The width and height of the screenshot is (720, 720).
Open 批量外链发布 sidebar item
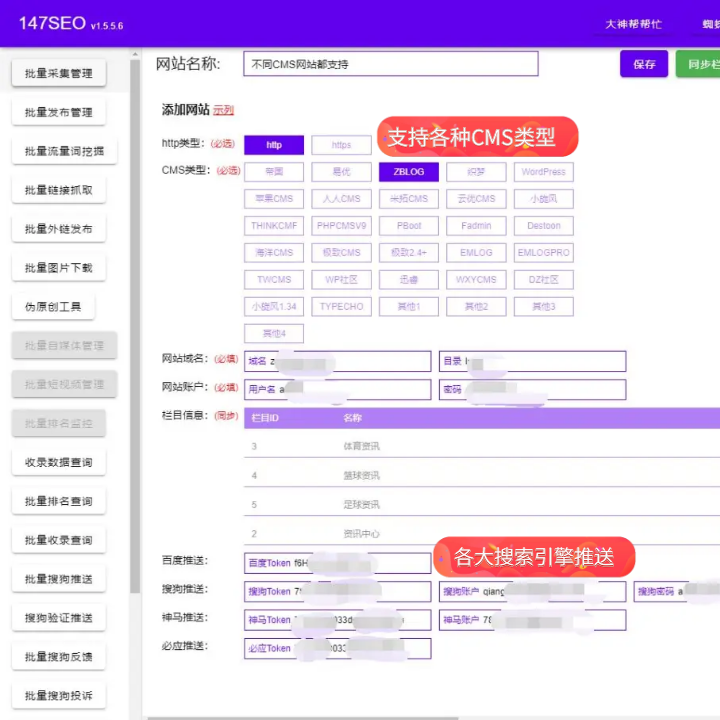tap(59, 228)
